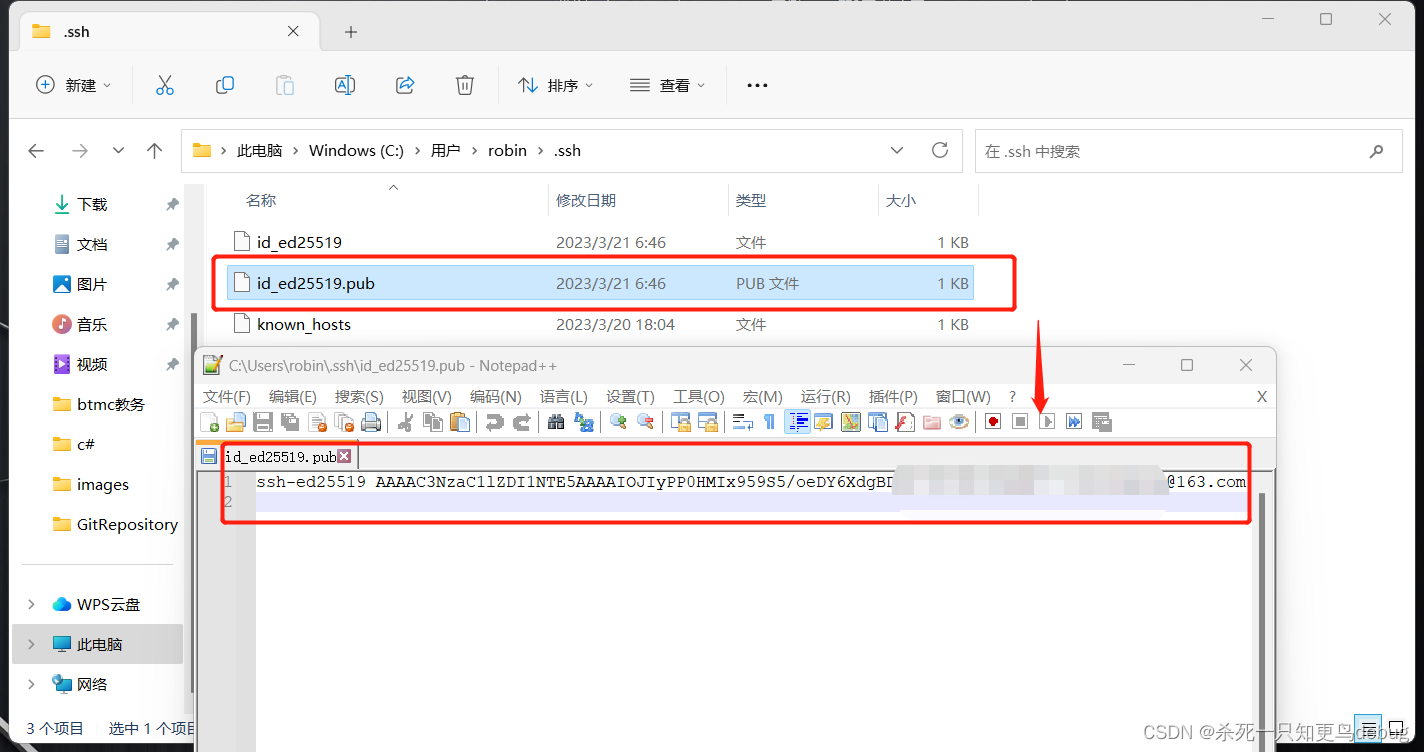Toggle word wrap in Notepad++ toolbar
This screenshot has height=752, width=1424.
pos(743,422)
